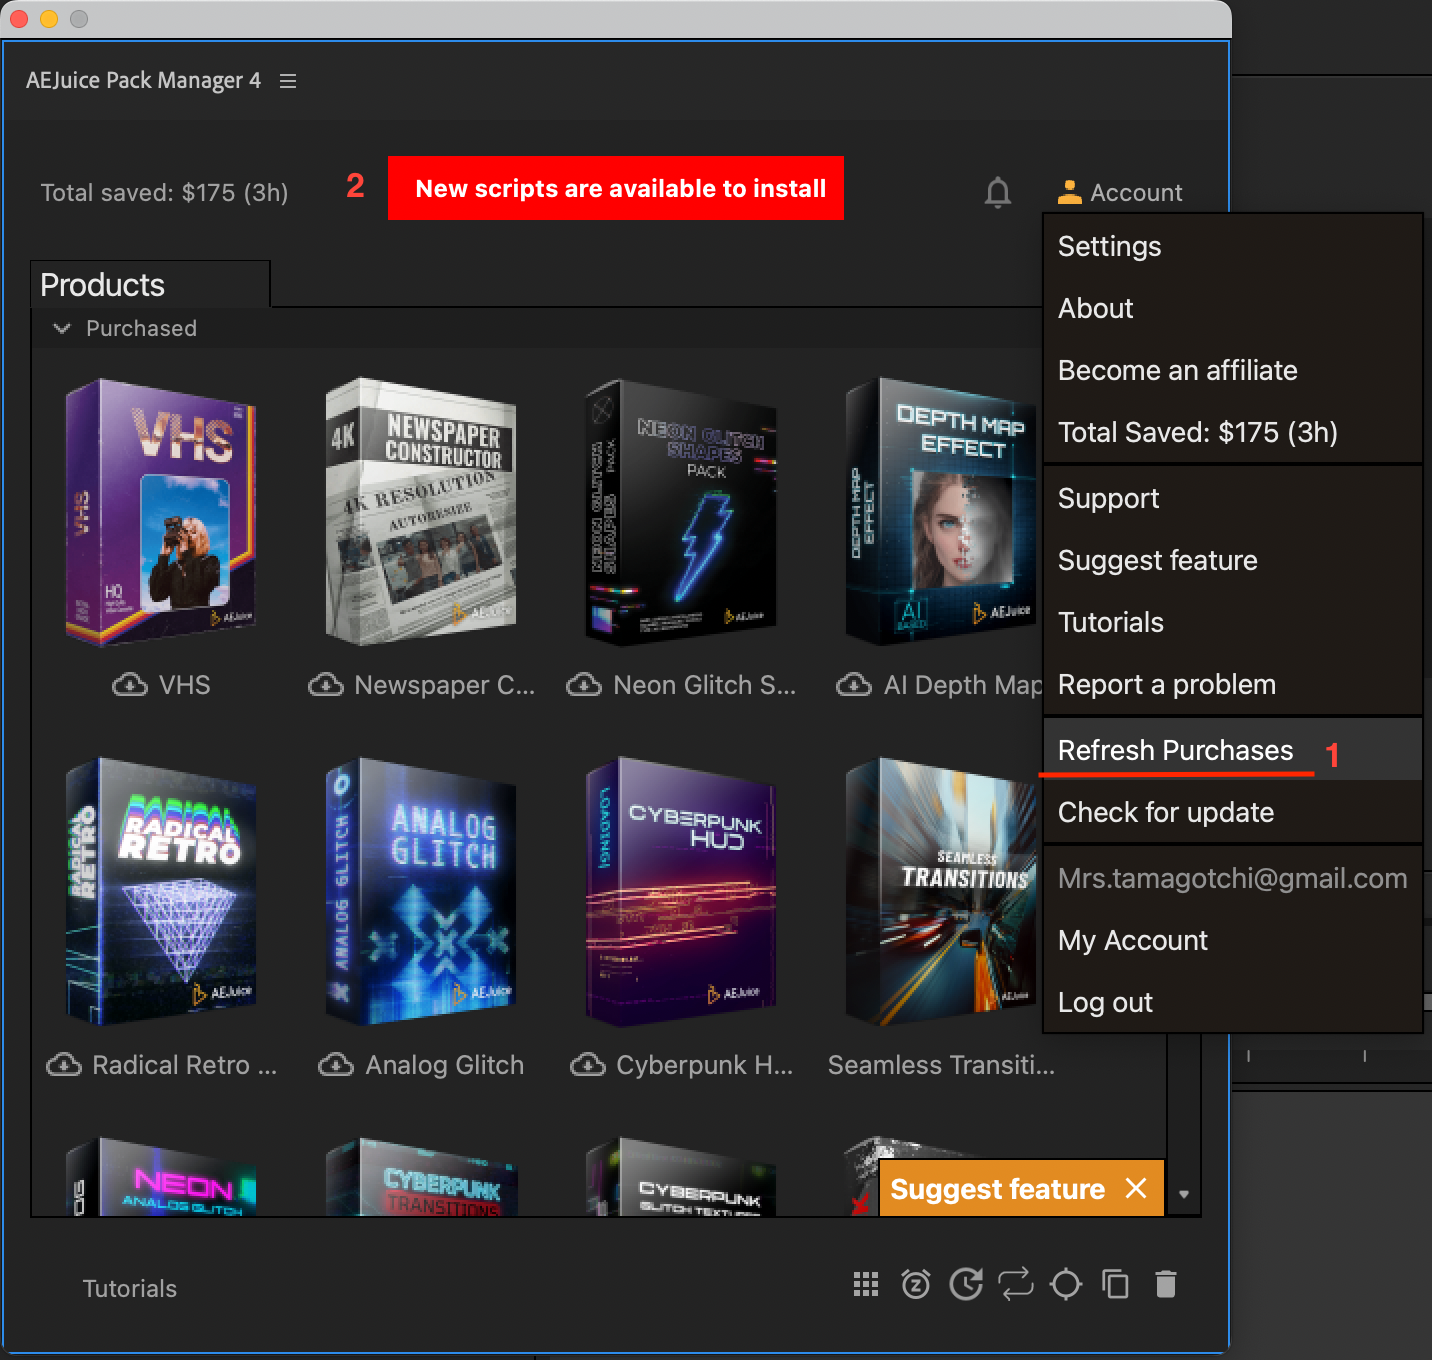Image resolution: width=1432 pixels, height=1360 pixels.
Task: Click the notification bell icon
Action: click(997, 192)
